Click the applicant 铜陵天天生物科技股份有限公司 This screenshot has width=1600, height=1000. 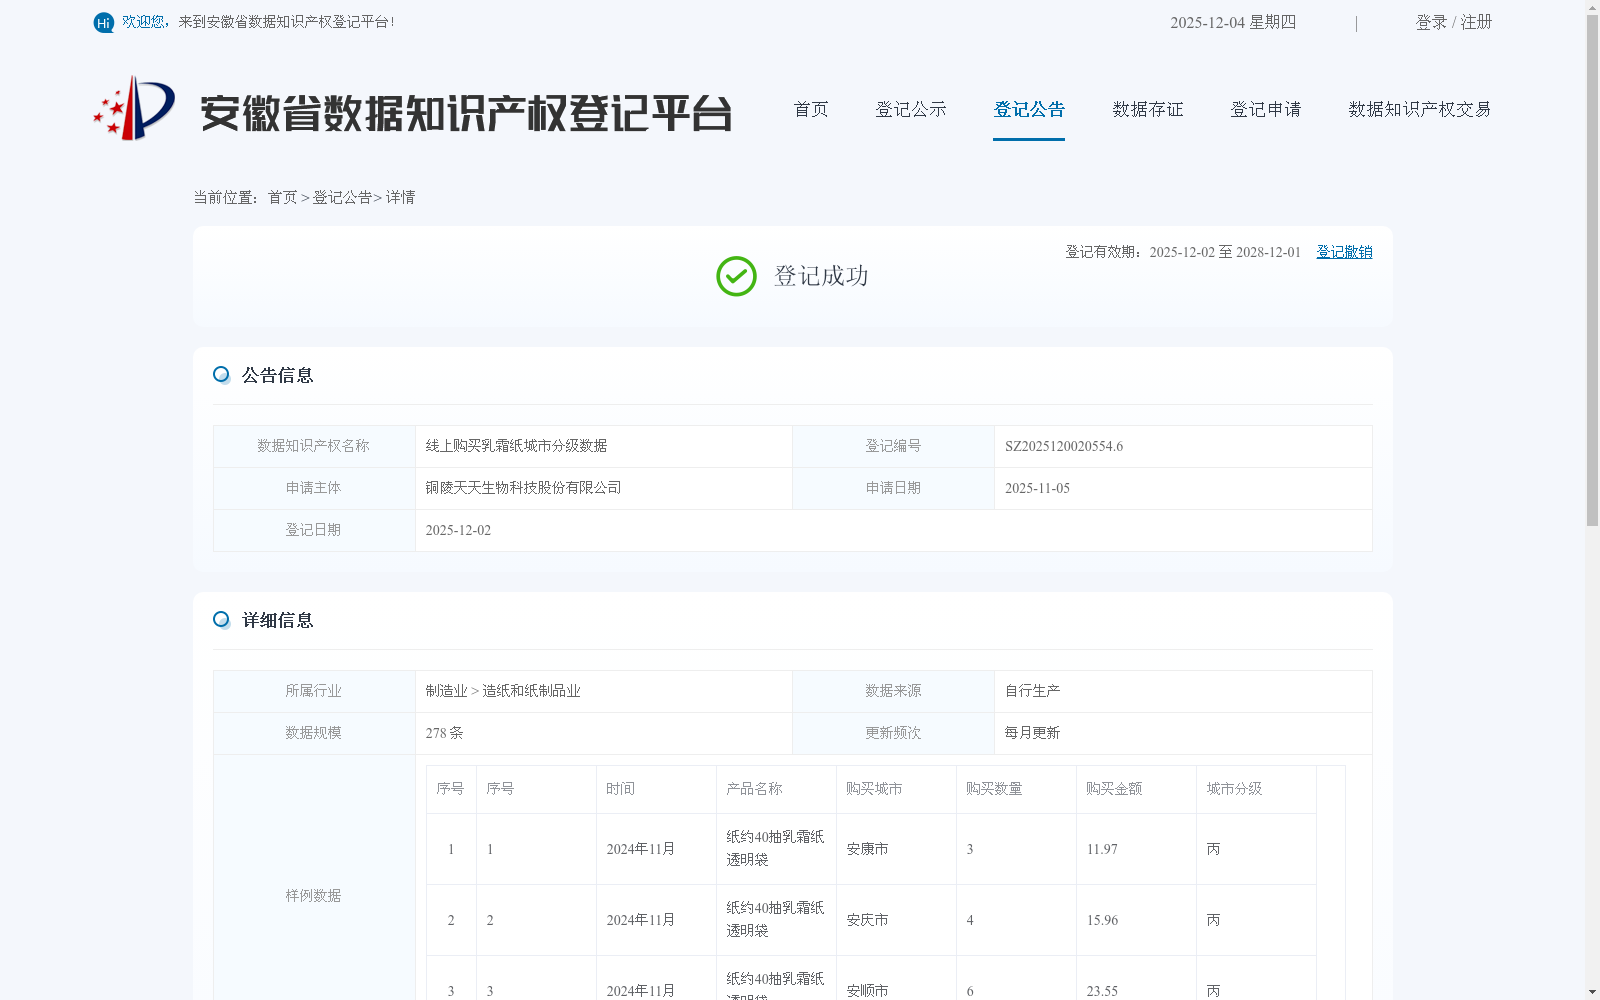point(524,488)
